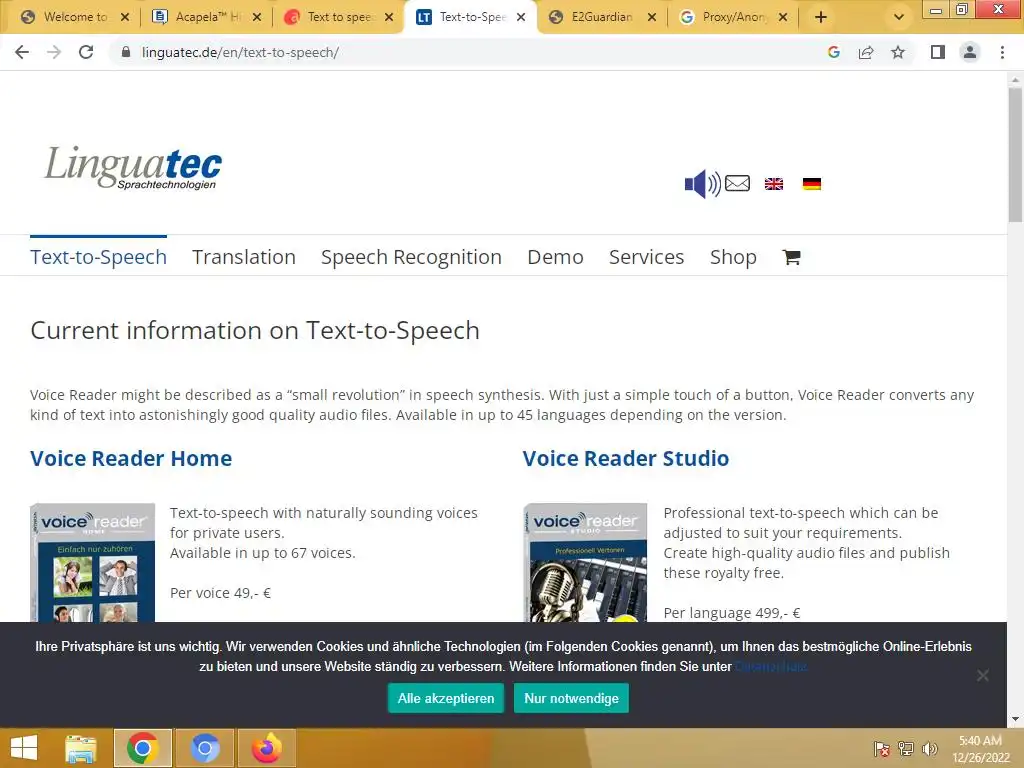The height and width of the screenshot is (768, 1024).
Task: Open the privacy policy link in cookie banner
Action: pos(771,667)
